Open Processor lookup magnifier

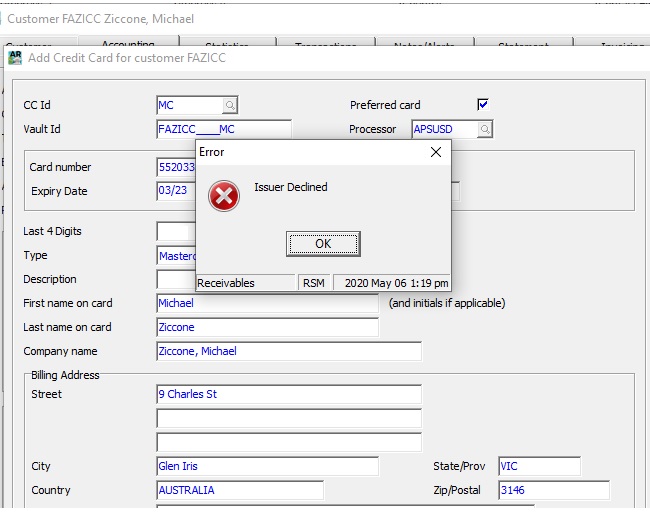click(x=485, y=129)
